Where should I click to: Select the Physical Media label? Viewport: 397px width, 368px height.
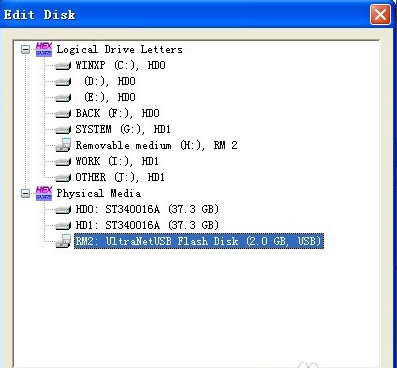pyautogui.click(x=99, y=193)
